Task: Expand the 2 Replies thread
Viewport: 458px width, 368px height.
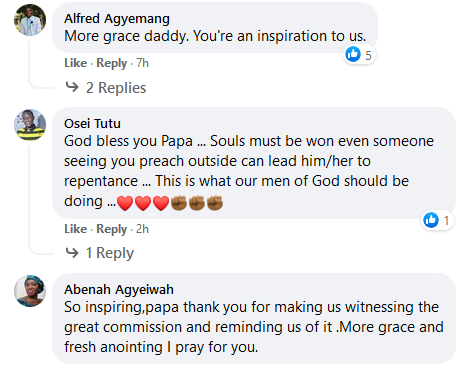Action: pos(116,88)
